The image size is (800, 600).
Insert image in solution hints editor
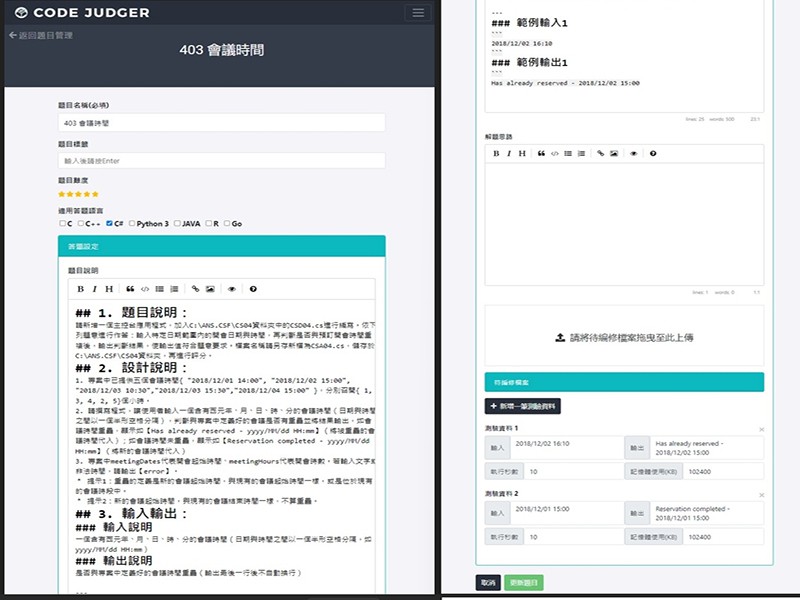tap(614, 153)
